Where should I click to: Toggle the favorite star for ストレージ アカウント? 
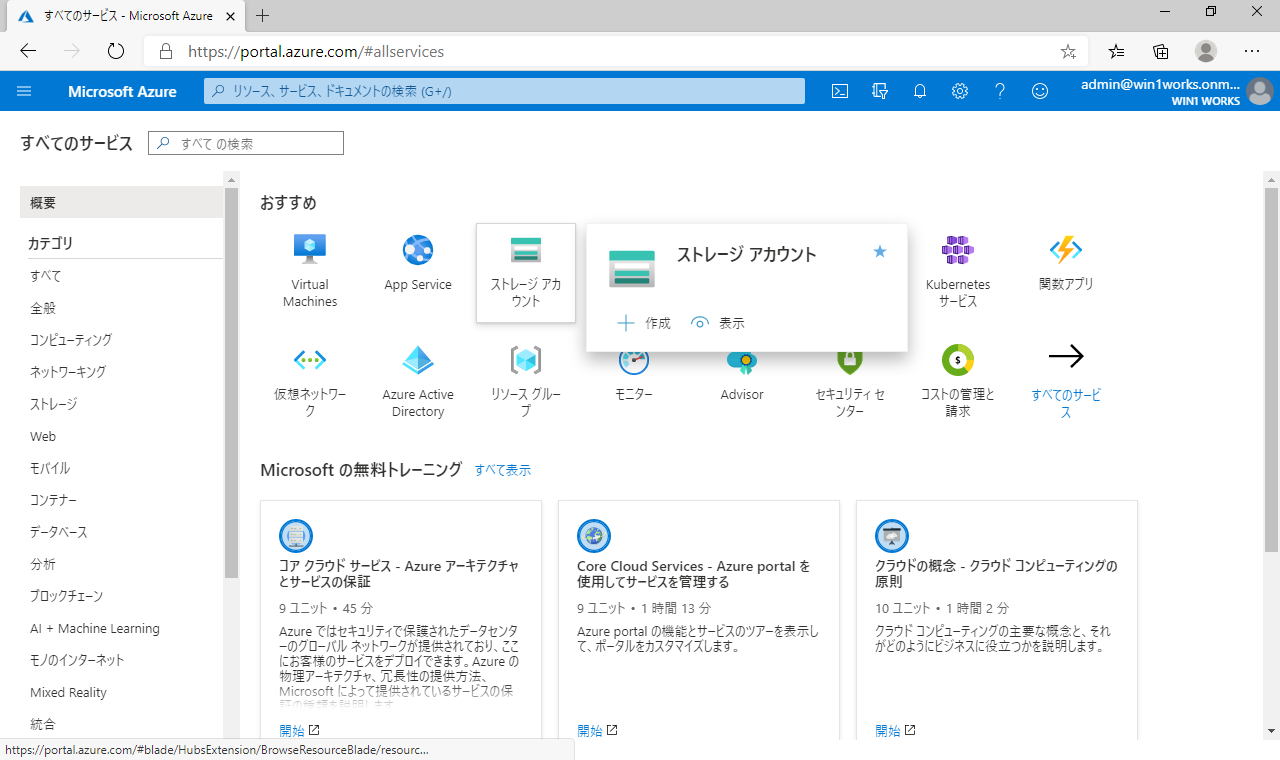click(x=880, y=252)
